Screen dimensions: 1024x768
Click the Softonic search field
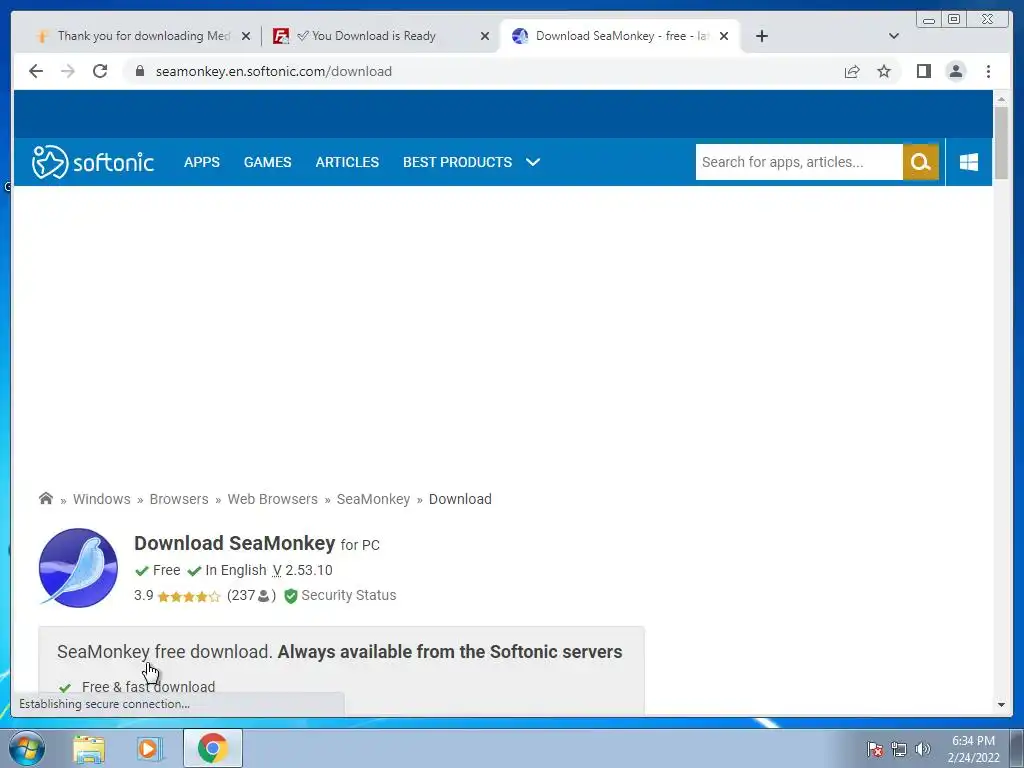point(799,162)
